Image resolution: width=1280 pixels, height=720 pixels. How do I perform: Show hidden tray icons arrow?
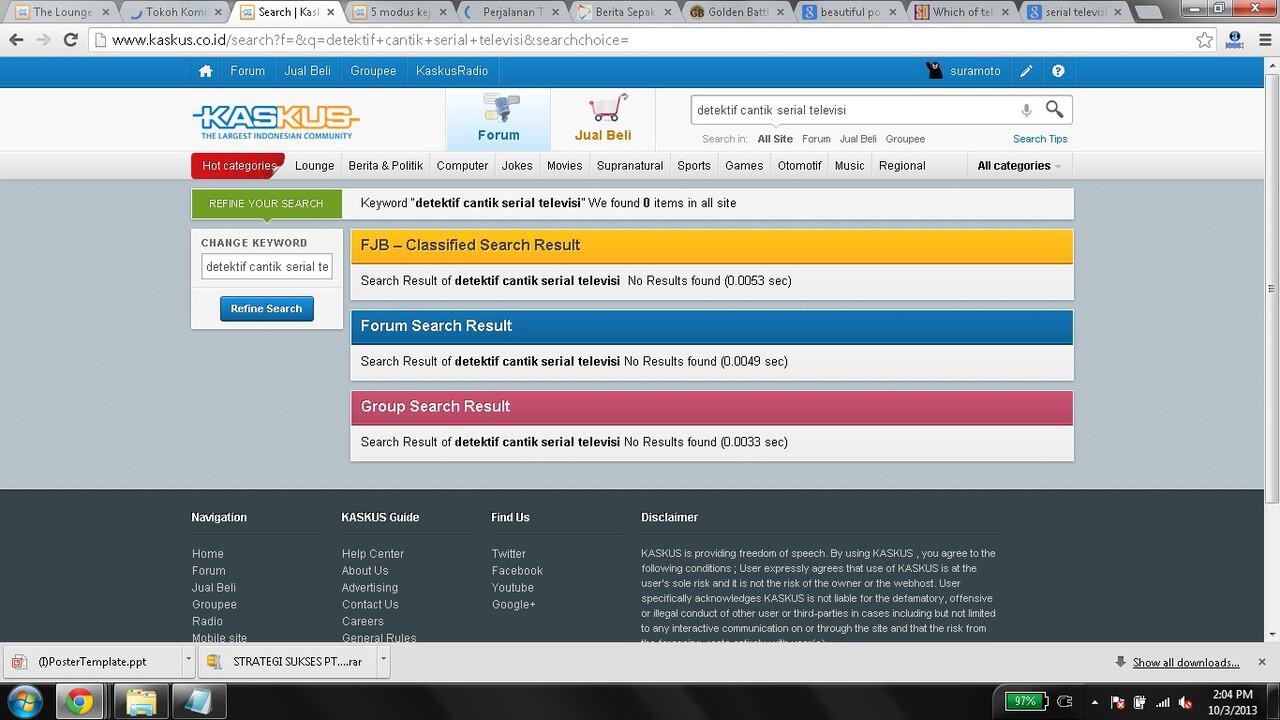click(1094, 702)
